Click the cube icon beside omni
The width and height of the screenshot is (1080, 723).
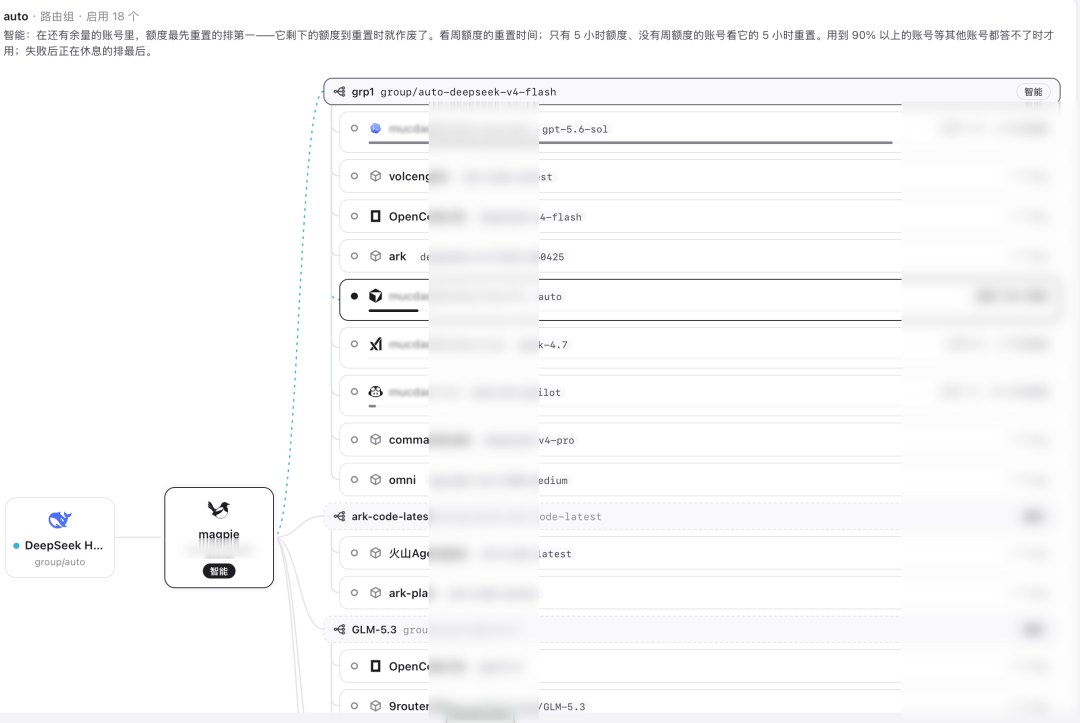[375, 479]
